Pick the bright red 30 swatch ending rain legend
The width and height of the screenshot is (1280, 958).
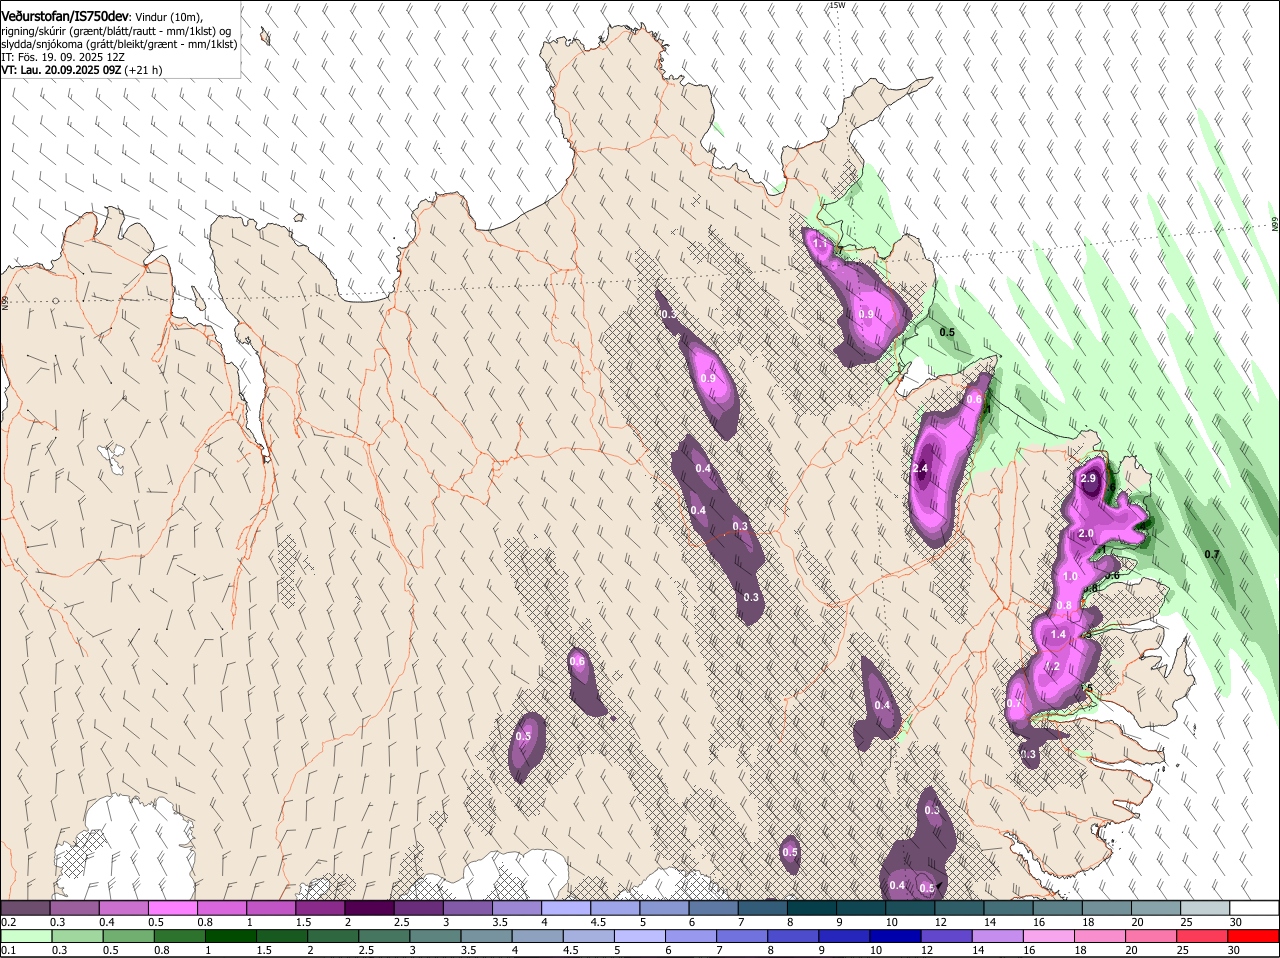1254,936
